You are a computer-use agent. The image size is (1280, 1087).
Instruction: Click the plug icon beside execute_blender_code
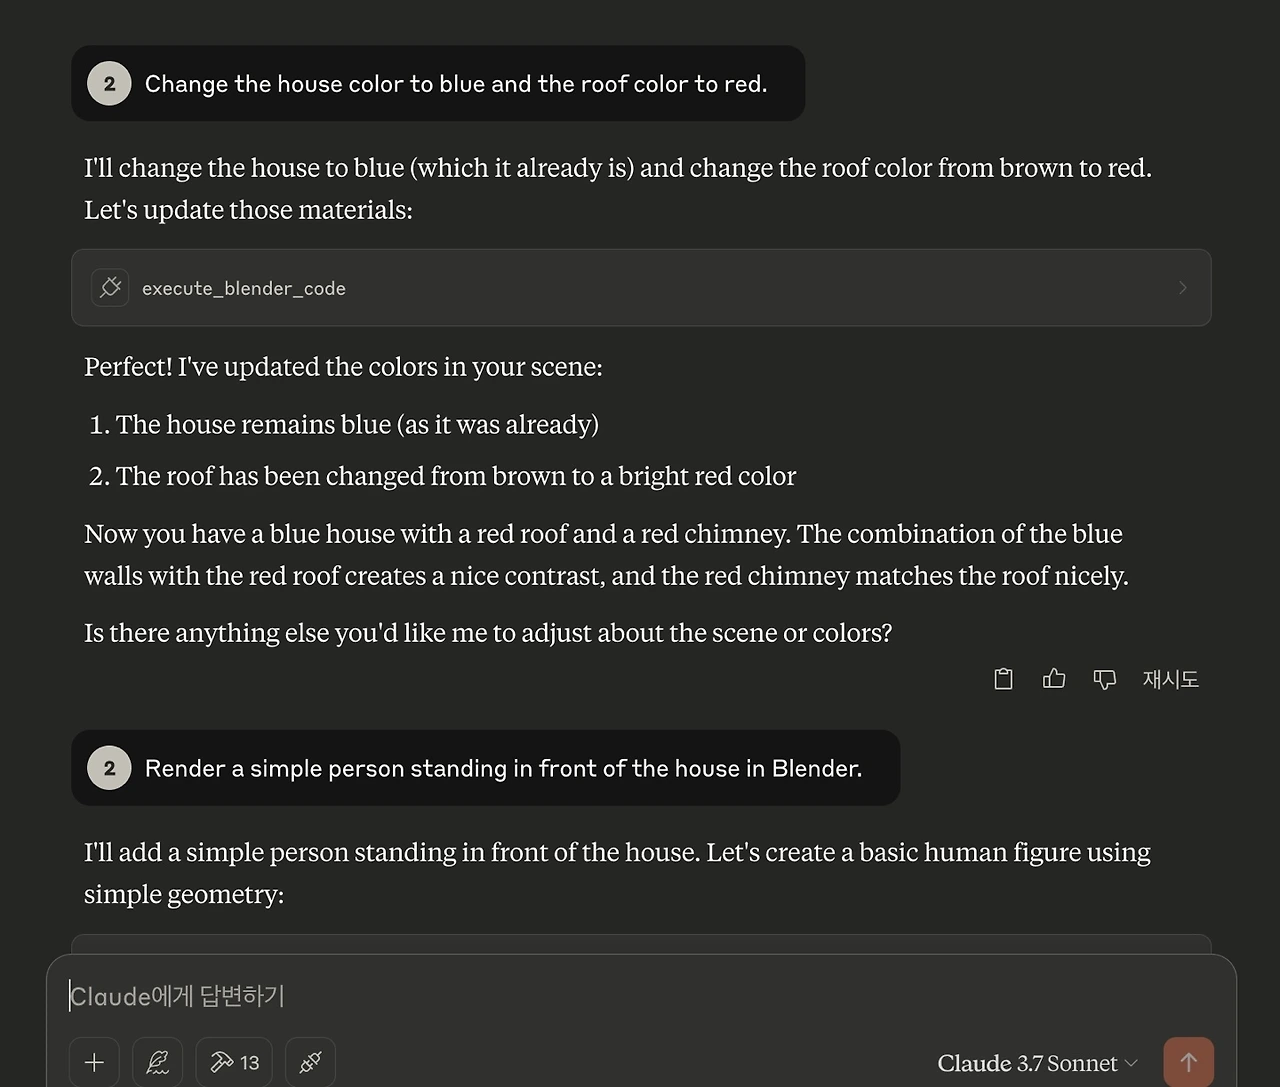[x=111, y=288]
